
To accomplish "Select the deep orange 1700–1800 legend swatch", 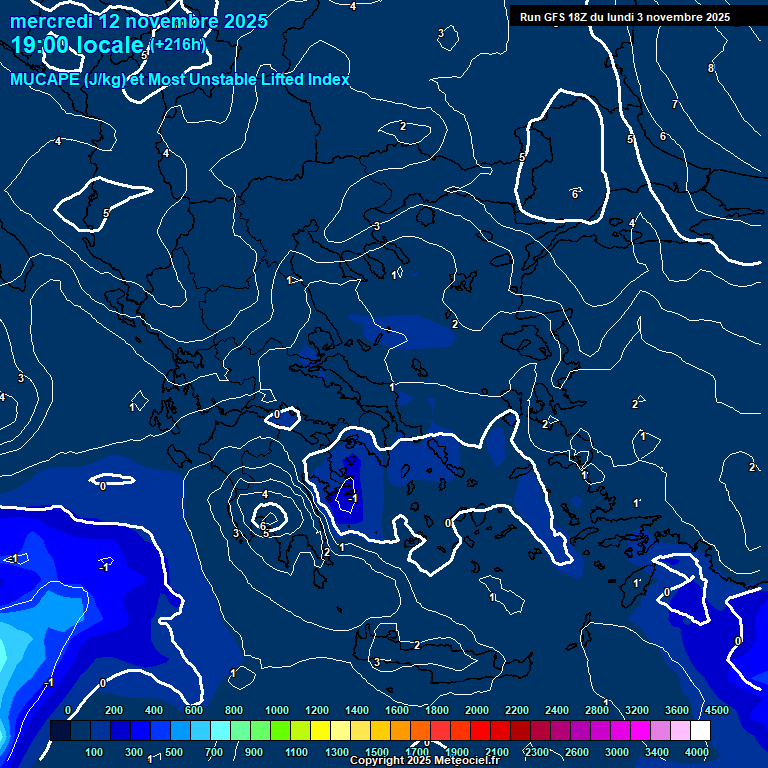I will click(x=420, y=730).
